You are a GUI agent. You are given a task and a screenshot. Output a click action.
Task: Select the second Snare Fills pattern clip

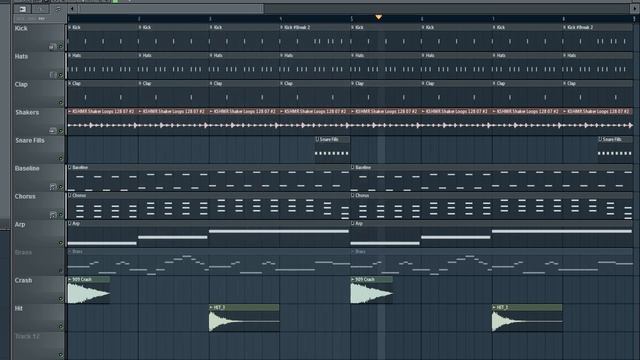coord(616,149)
